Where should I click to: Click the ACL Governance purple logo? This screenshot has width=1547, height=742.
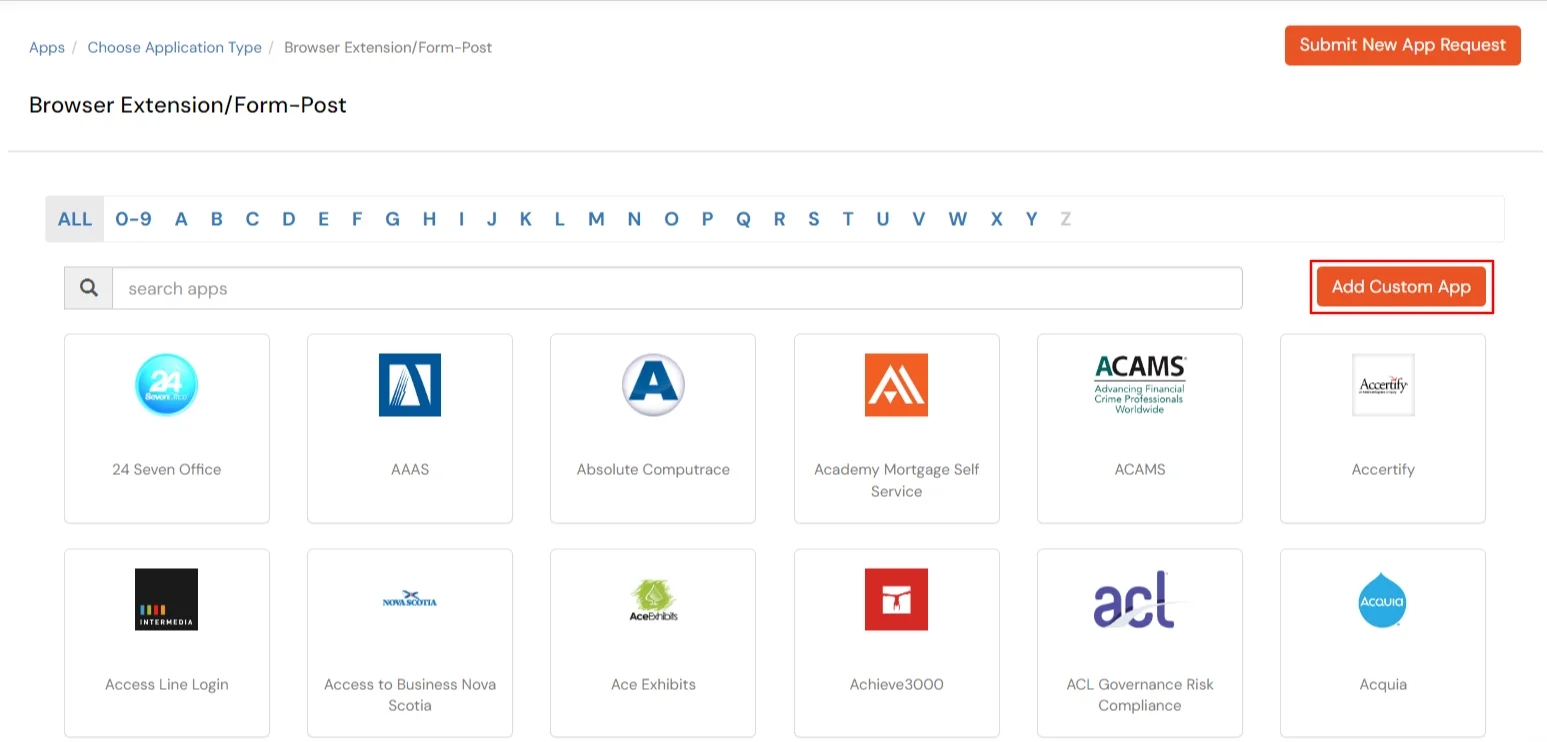pyautogui.click(x=1139, y=600)
